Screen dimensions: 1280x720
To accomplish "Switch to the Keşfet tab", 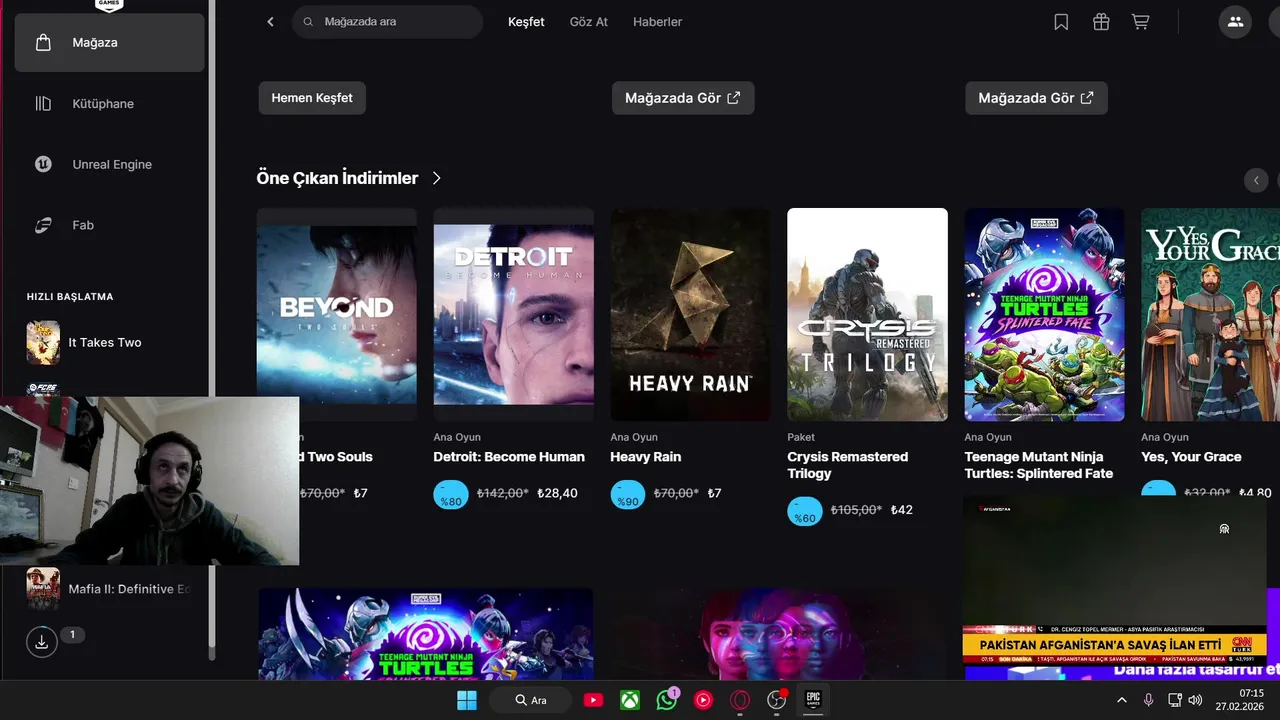I will 526,22.
